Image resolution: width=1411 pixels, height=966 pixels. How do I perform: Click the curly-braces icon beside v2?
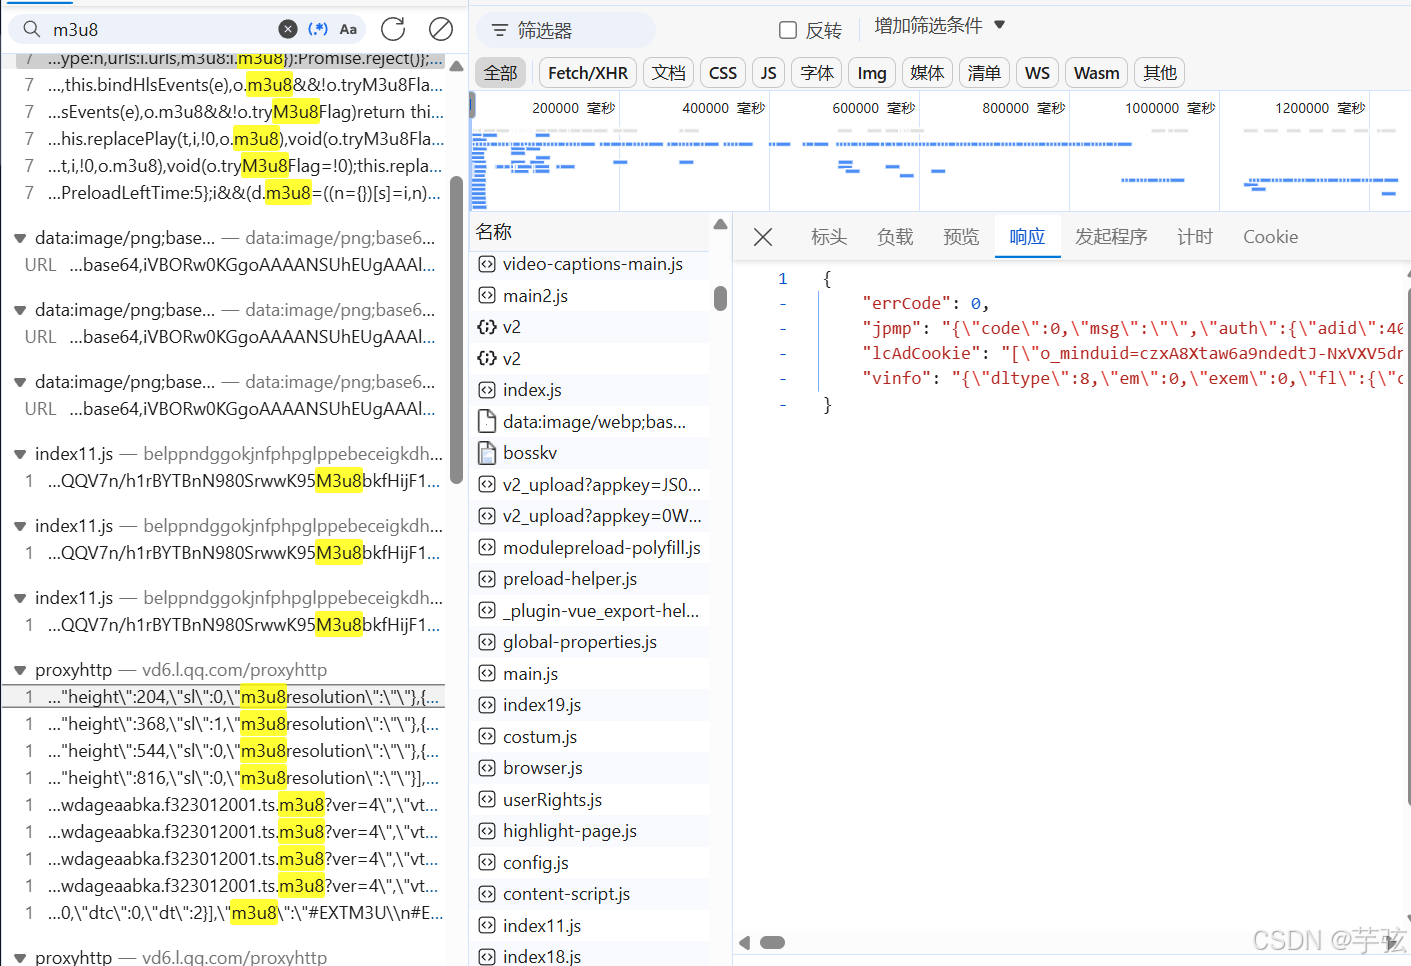486,326
